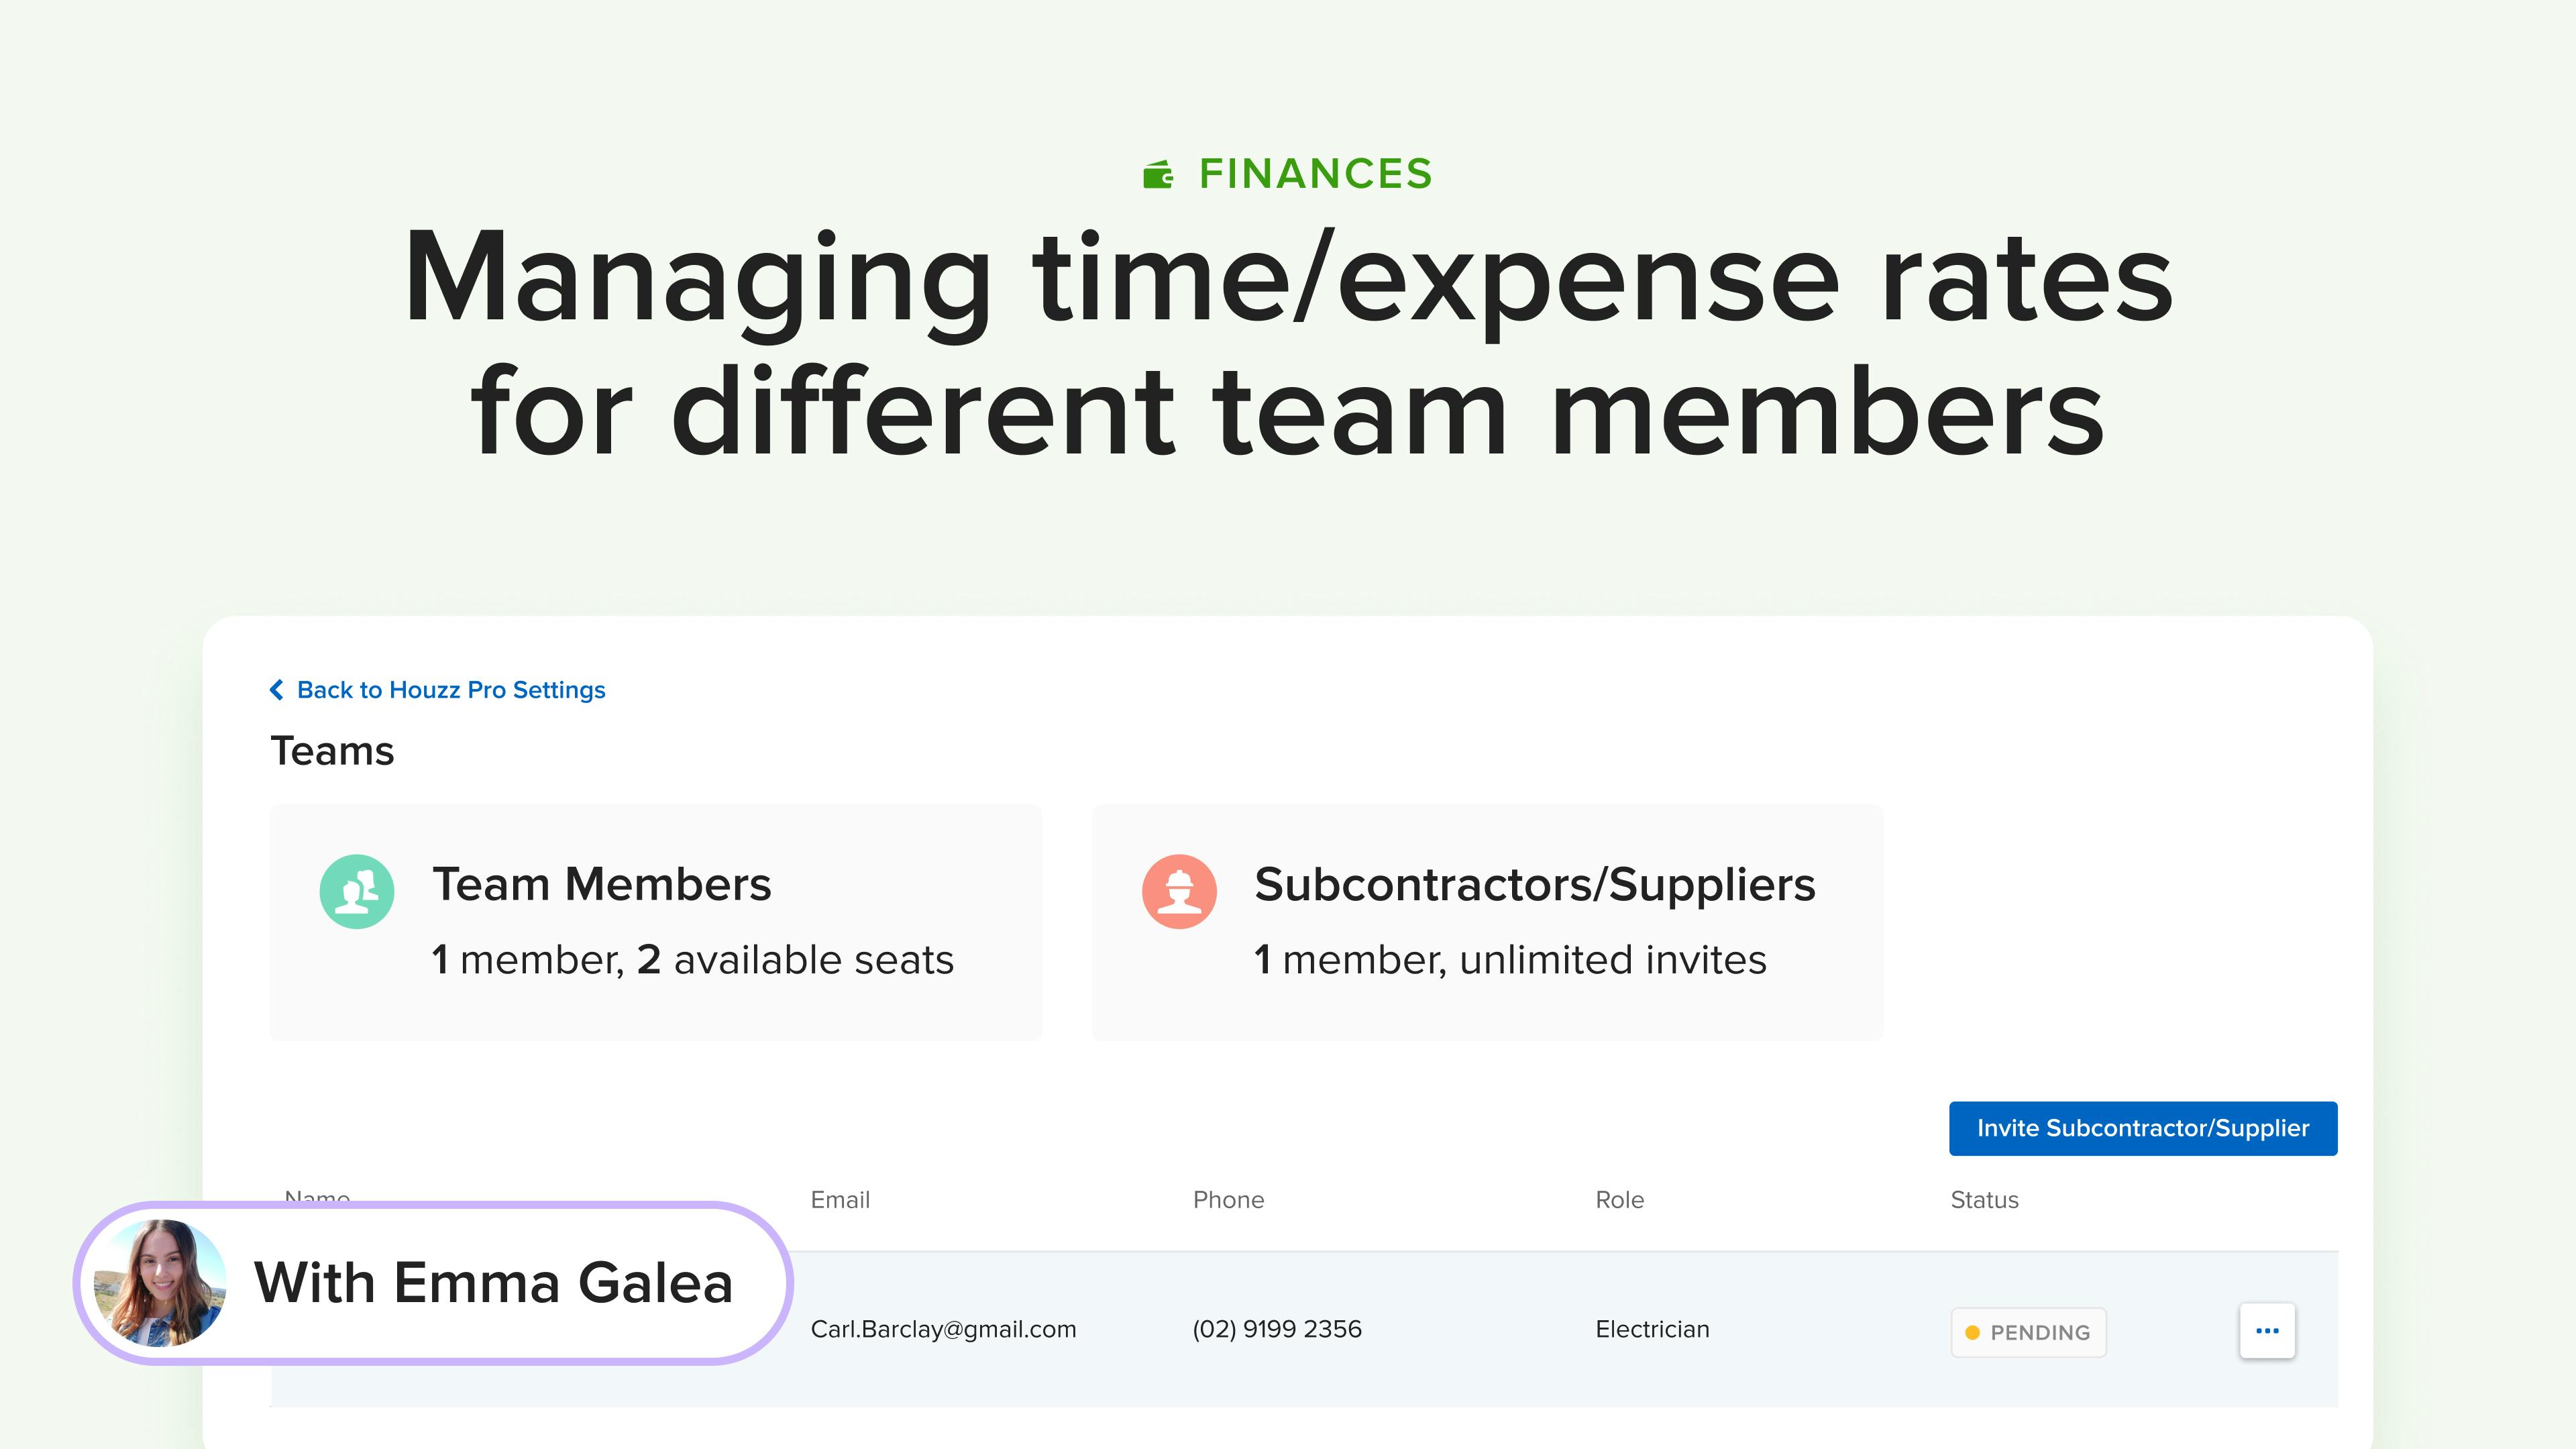Click Emma Galea's profile photo

click(160, 1283)
